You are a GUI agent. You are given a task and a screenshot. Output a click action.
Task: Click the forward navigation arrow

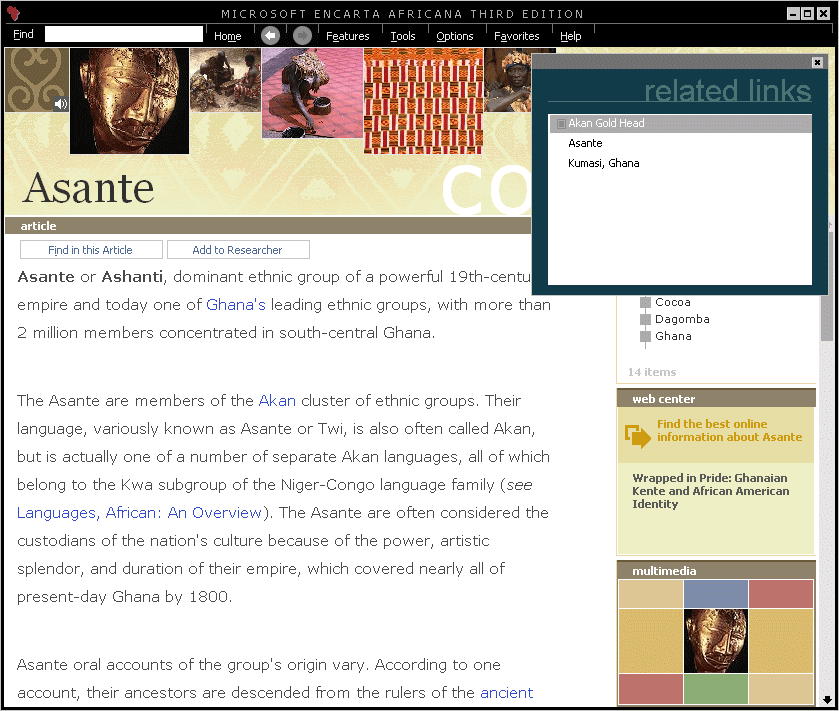point(302,36)
